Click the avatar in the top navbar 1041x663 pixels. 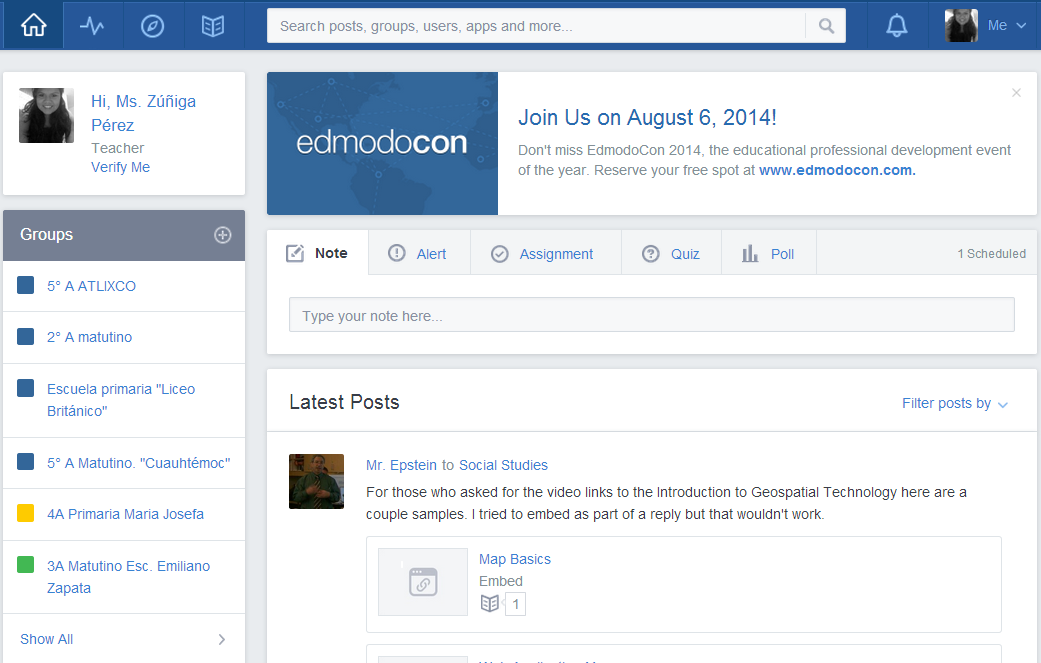pos(961,25)
